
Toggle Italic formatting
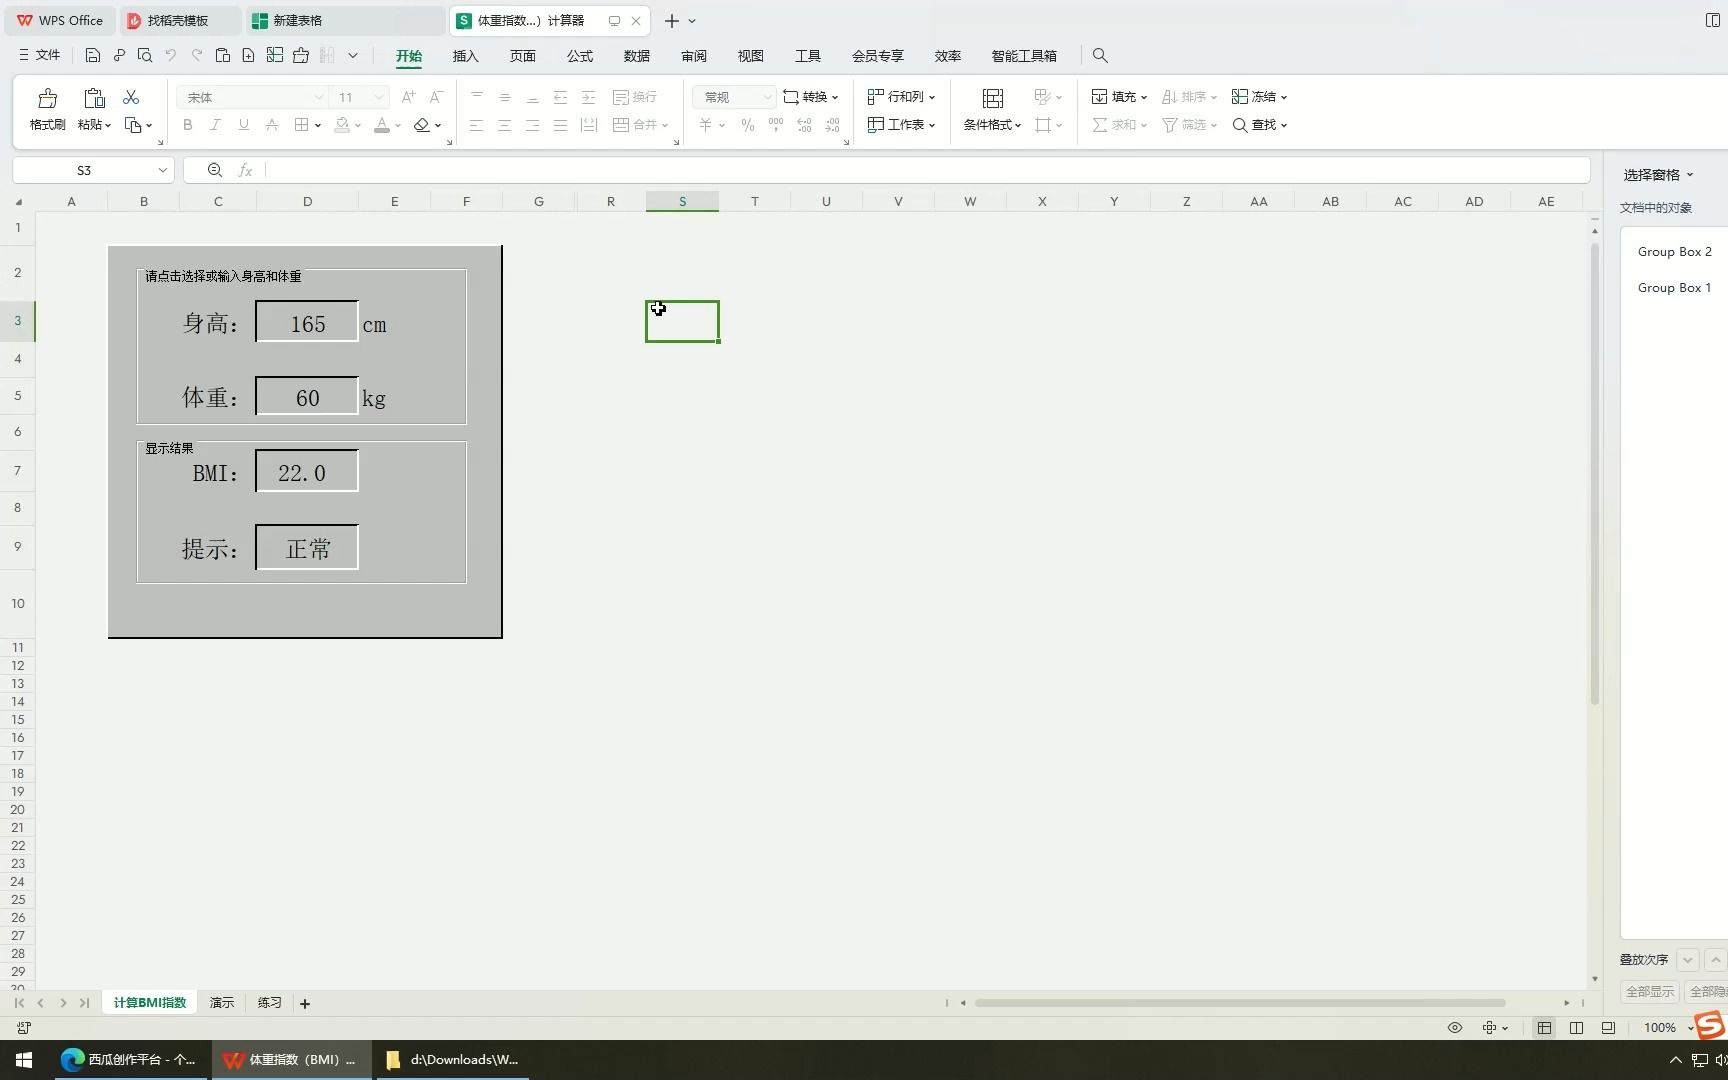(215, 125)
